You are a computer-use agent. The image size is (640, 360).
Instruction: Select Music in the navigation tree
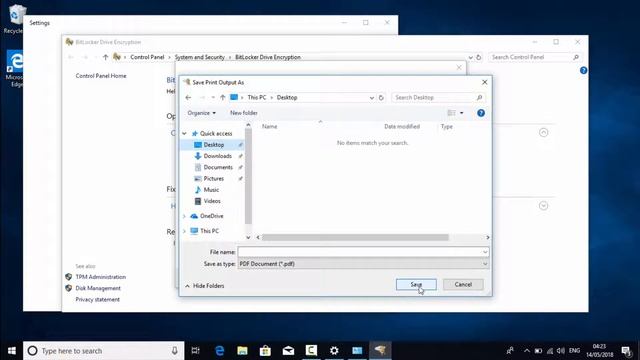pos(211,190)
